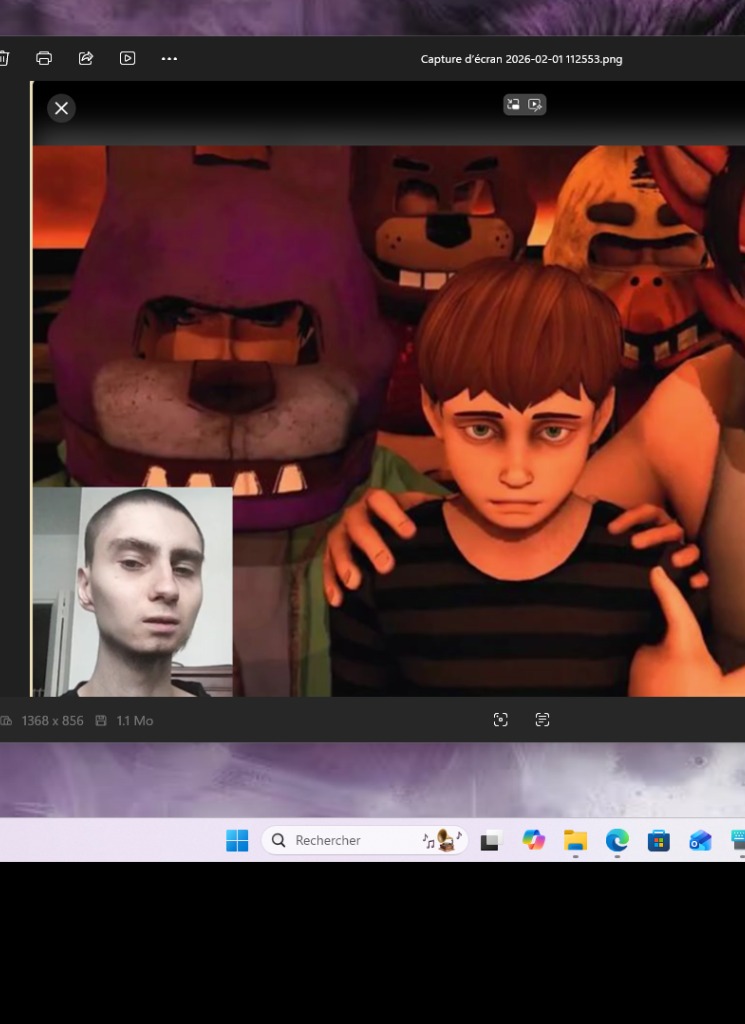This screenshot has width=745, height=1024.
Task: Click the Rechercher taskbar search field
Action: click(364, 840)
